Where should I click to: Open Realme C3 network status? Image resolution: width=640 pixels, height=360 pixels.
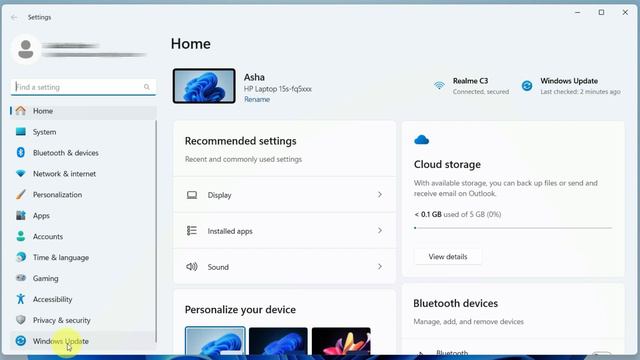click(471, 86)
